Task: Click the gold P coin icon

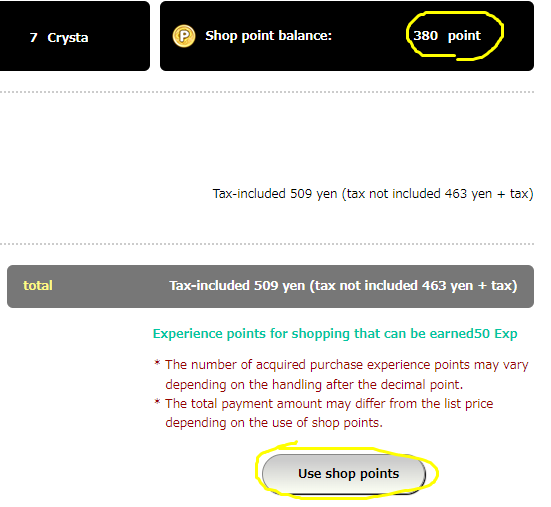Action: point(184,36)
